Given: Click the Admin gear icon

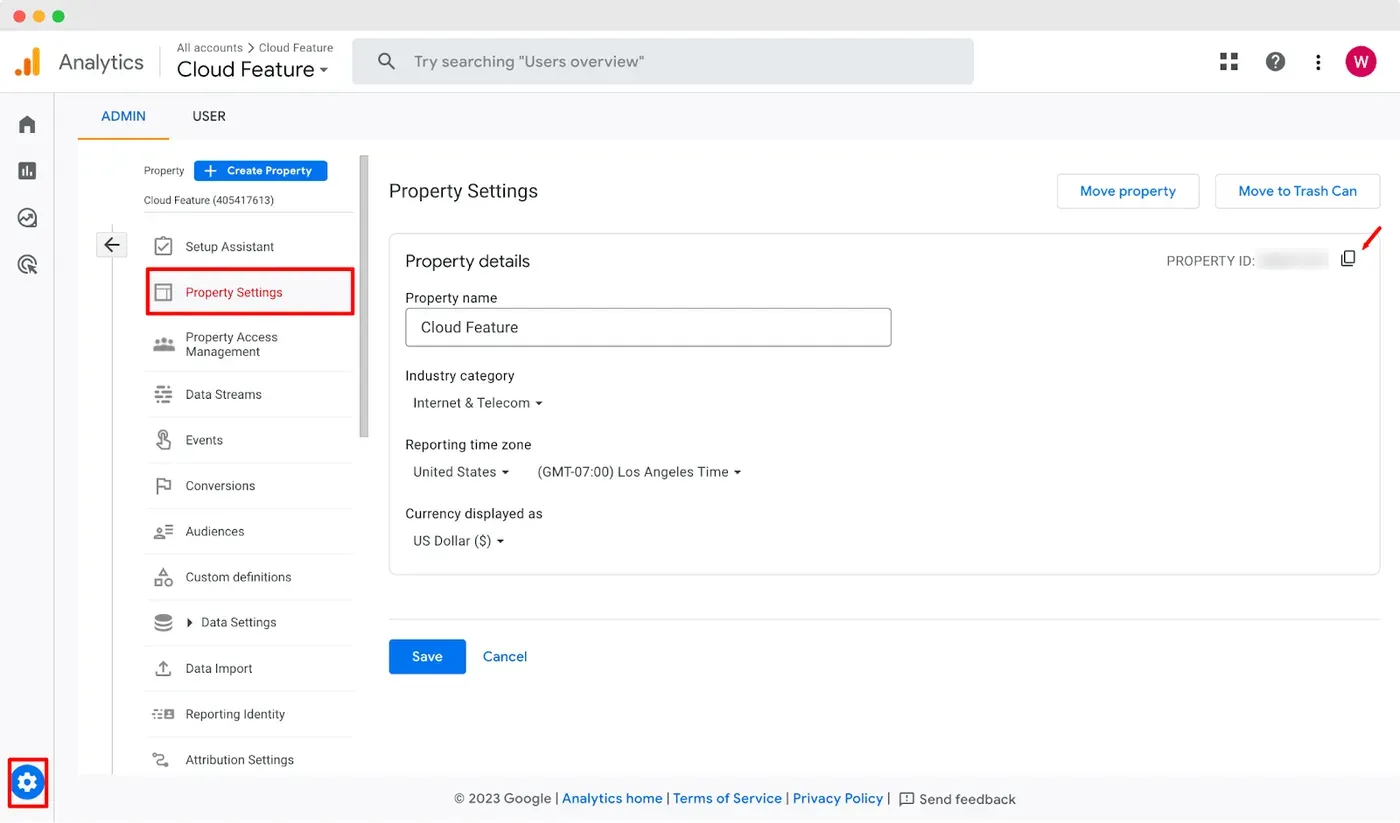Looking at the screenshot, I should [x=28, y=782].
